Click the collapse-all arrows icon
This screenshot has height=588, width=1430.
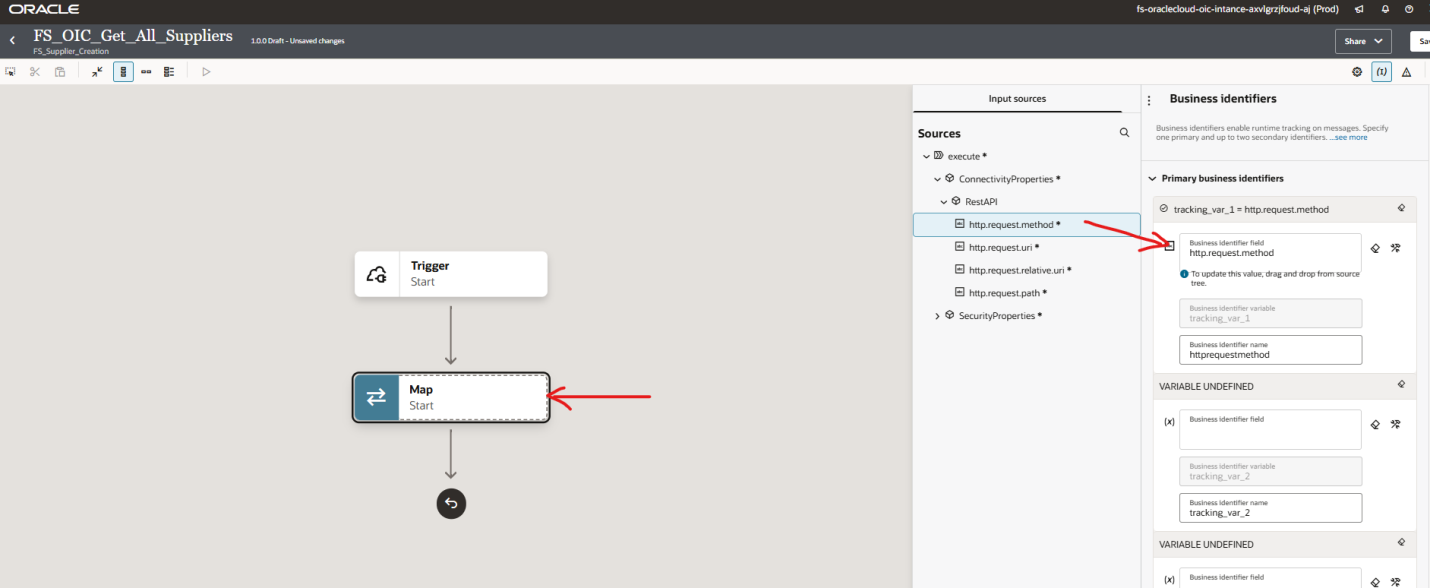point(97,72)
